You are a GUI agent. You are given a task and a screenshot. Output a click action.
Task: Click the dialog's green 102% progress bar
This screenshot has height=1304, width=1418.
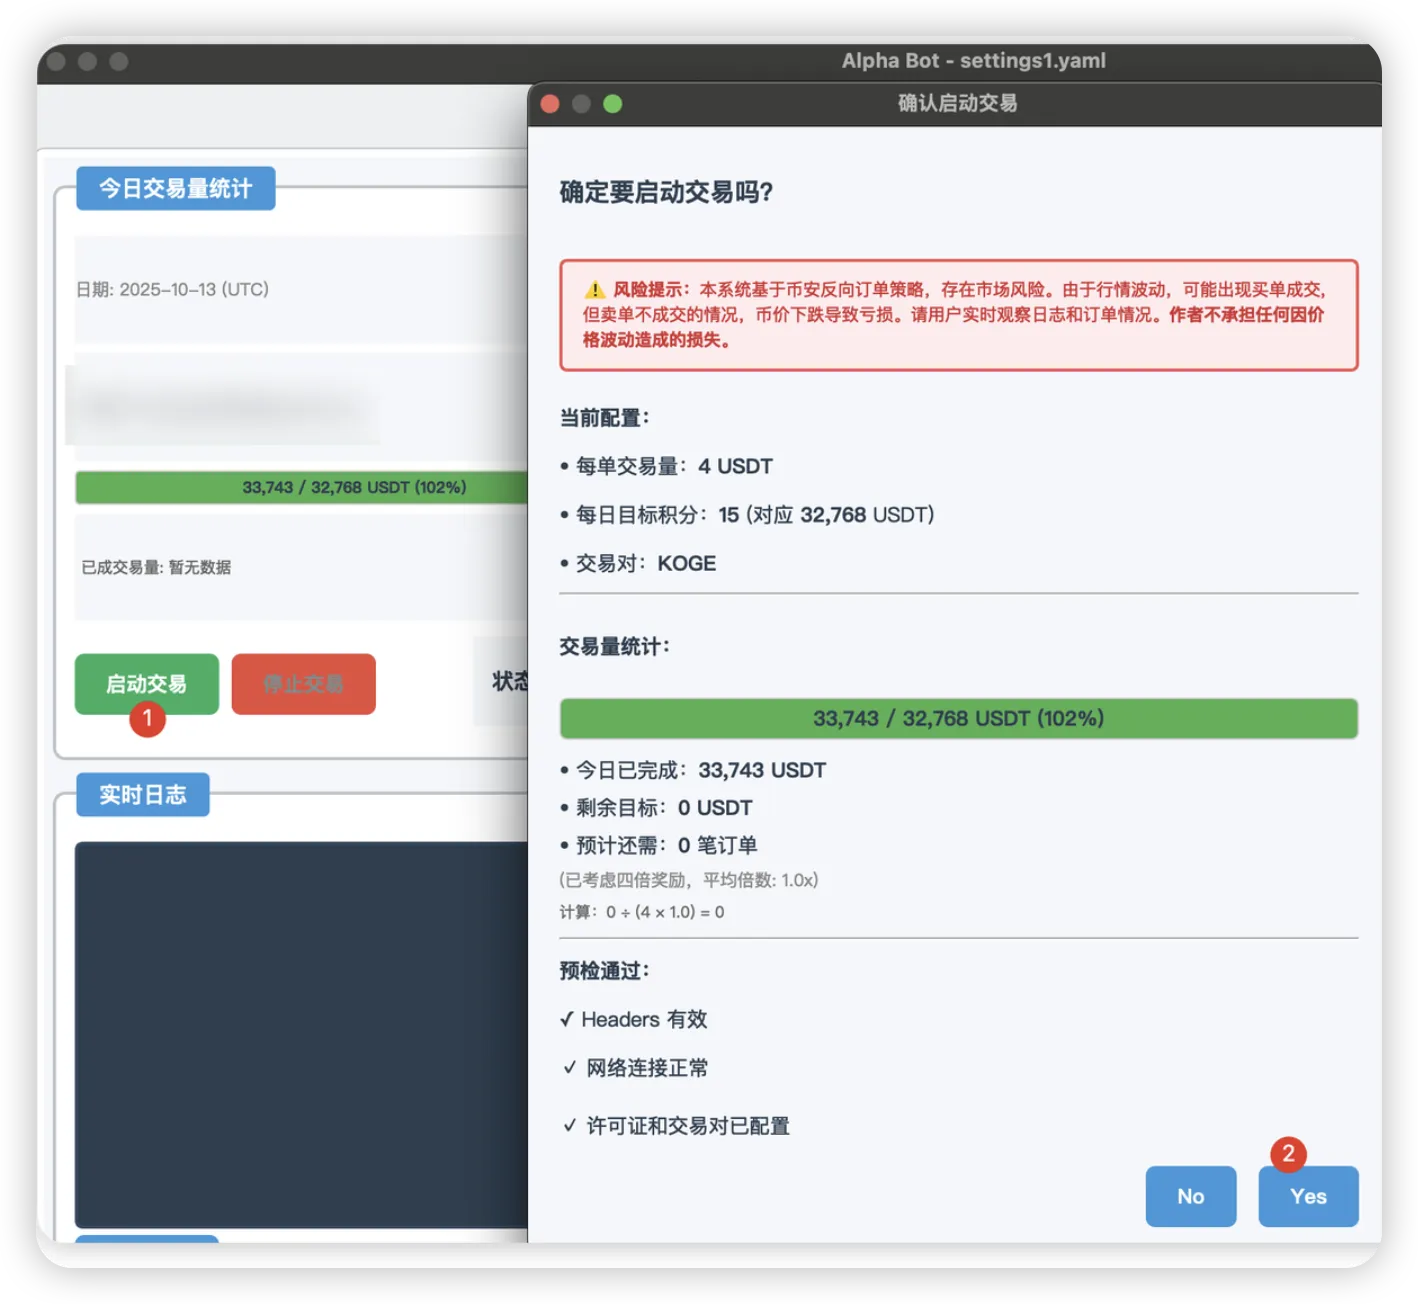pyautogui.click(x=958, y=719)
